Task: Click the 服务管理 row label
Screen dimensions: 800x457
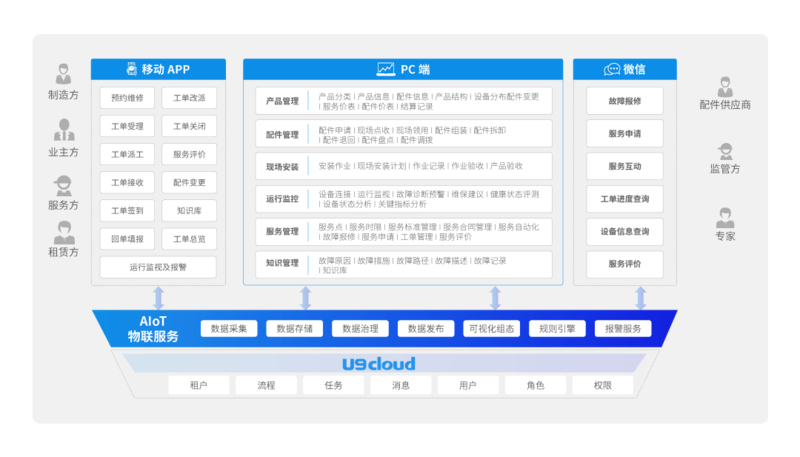Action: (x=282, y=232)
